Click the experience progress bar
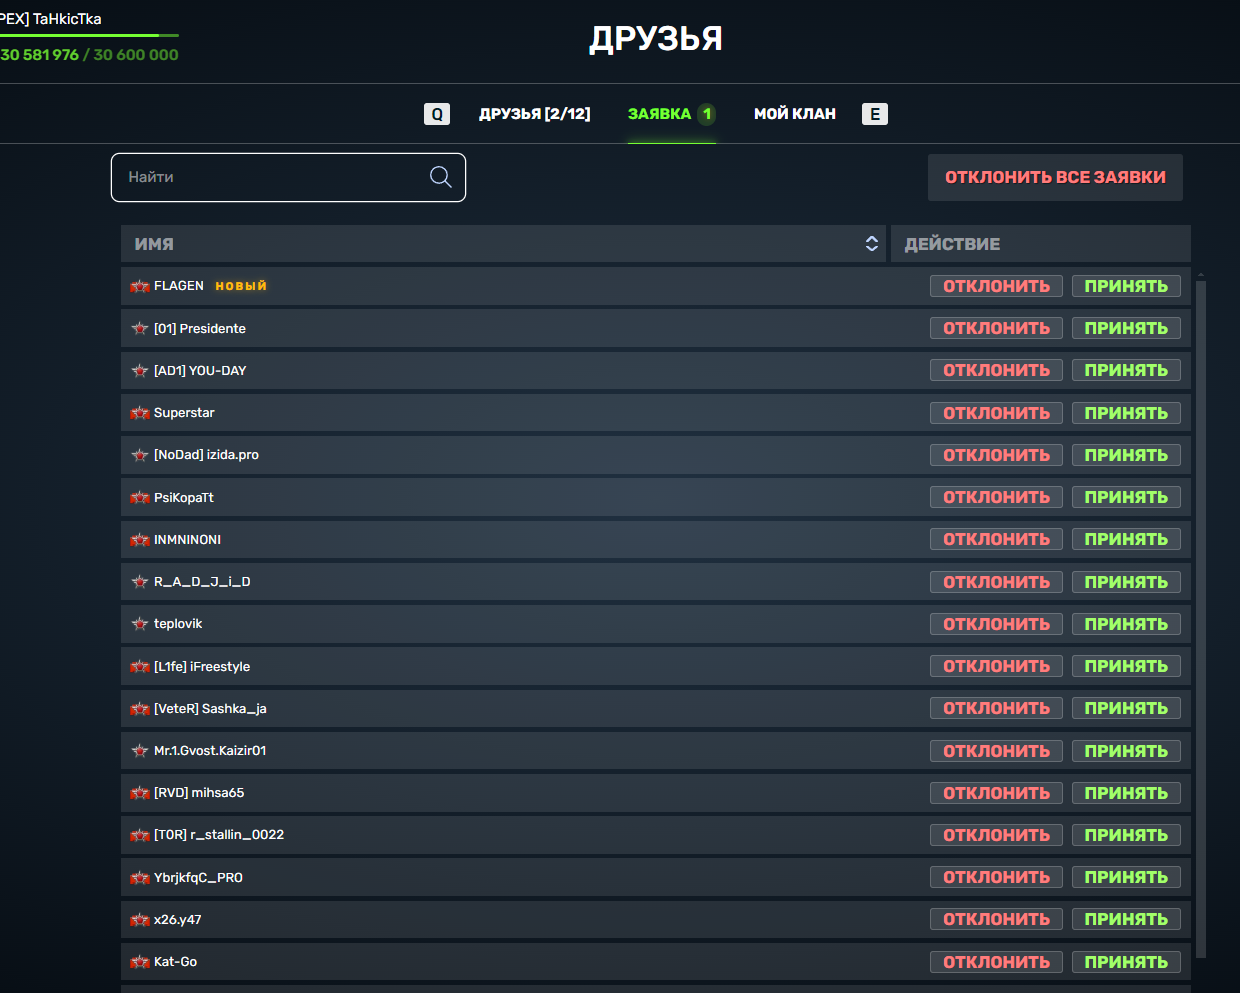 click(x=89, y=36)
